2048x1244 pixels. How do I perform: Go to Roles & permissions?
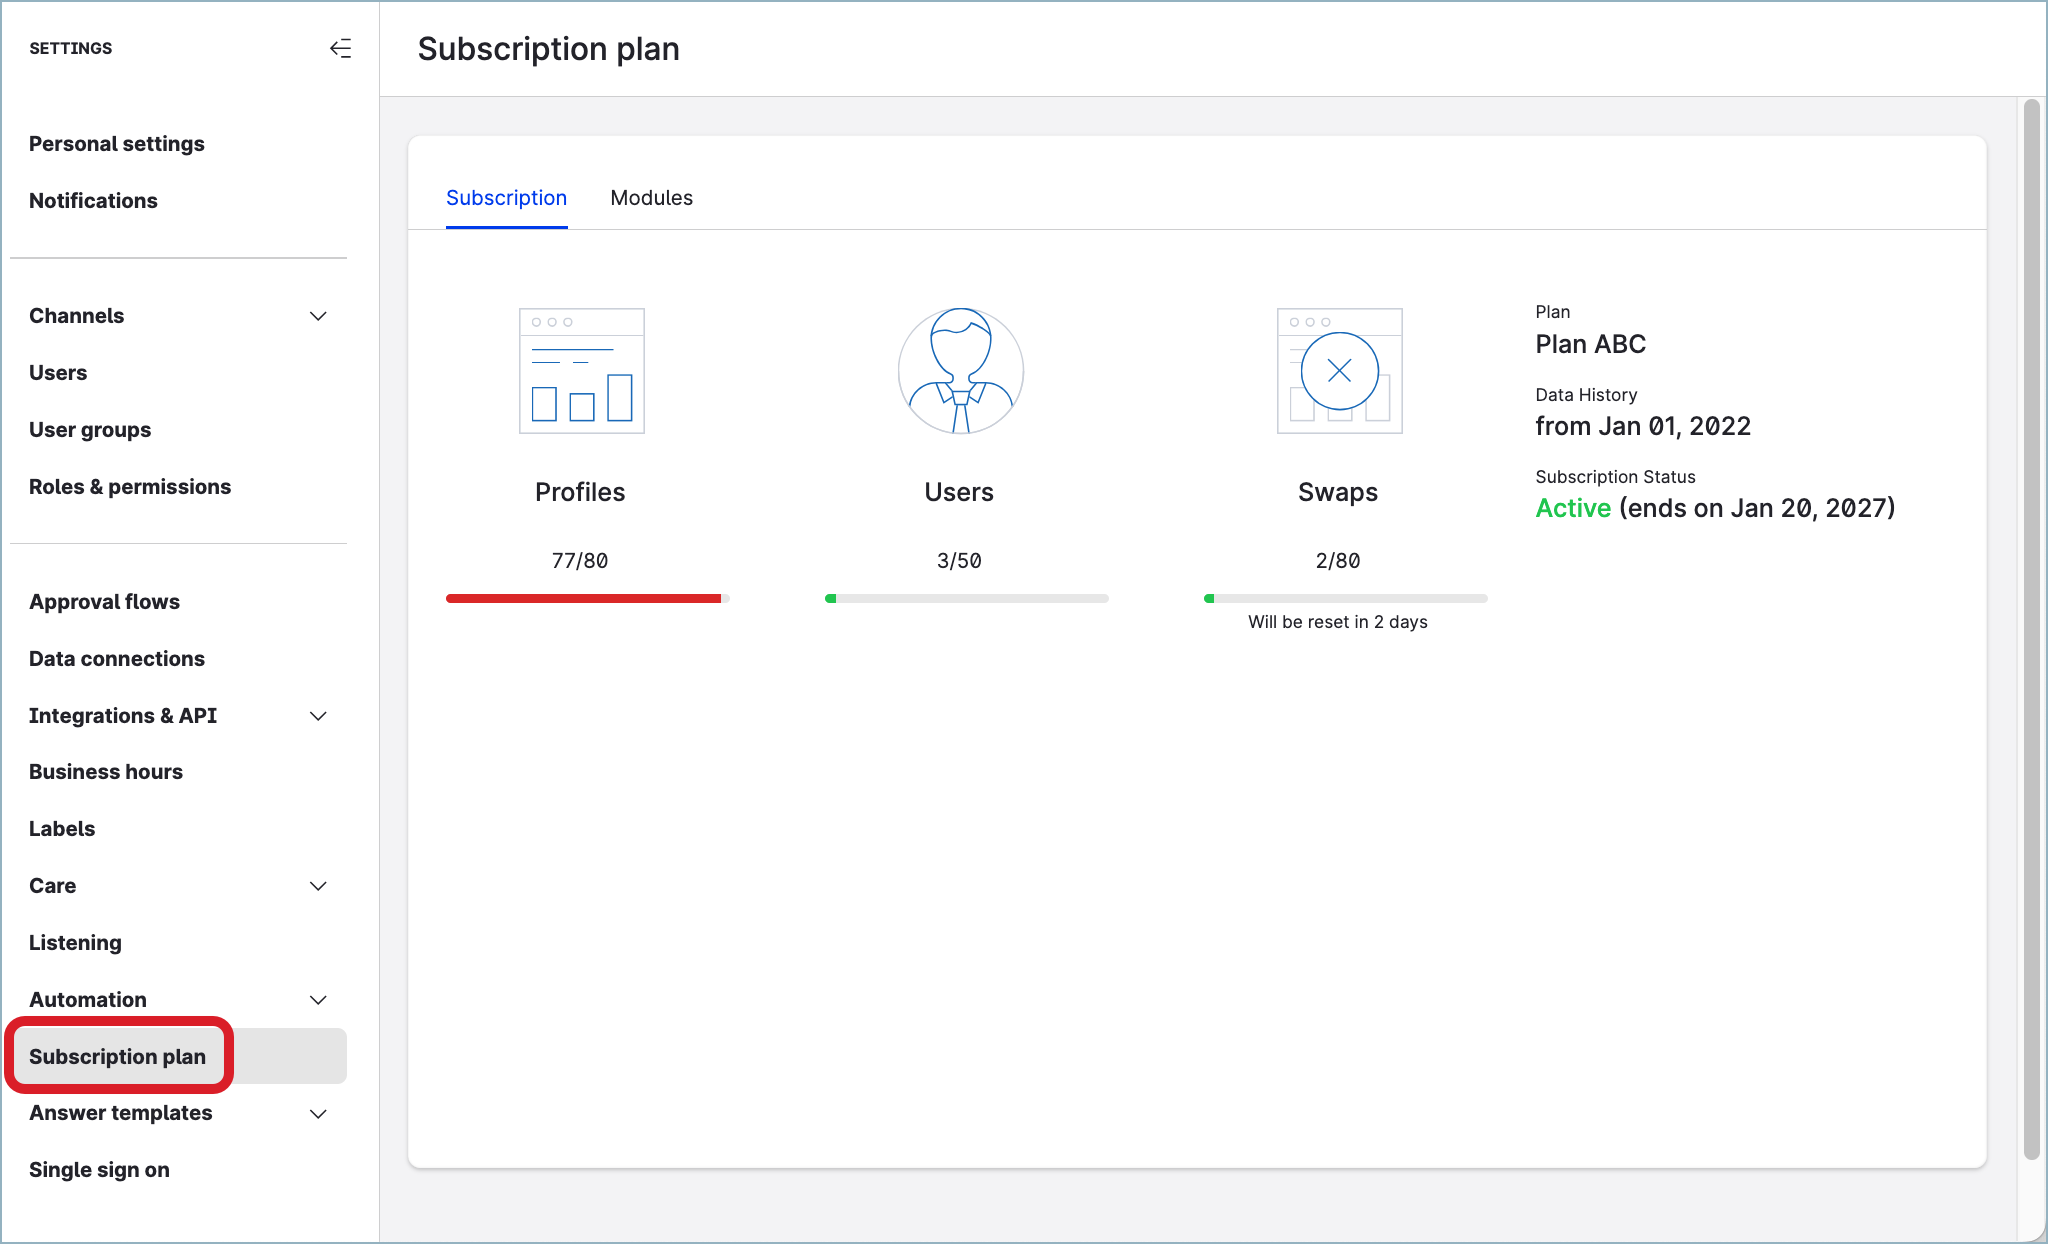pyautogui.click(x=130, y=487)
